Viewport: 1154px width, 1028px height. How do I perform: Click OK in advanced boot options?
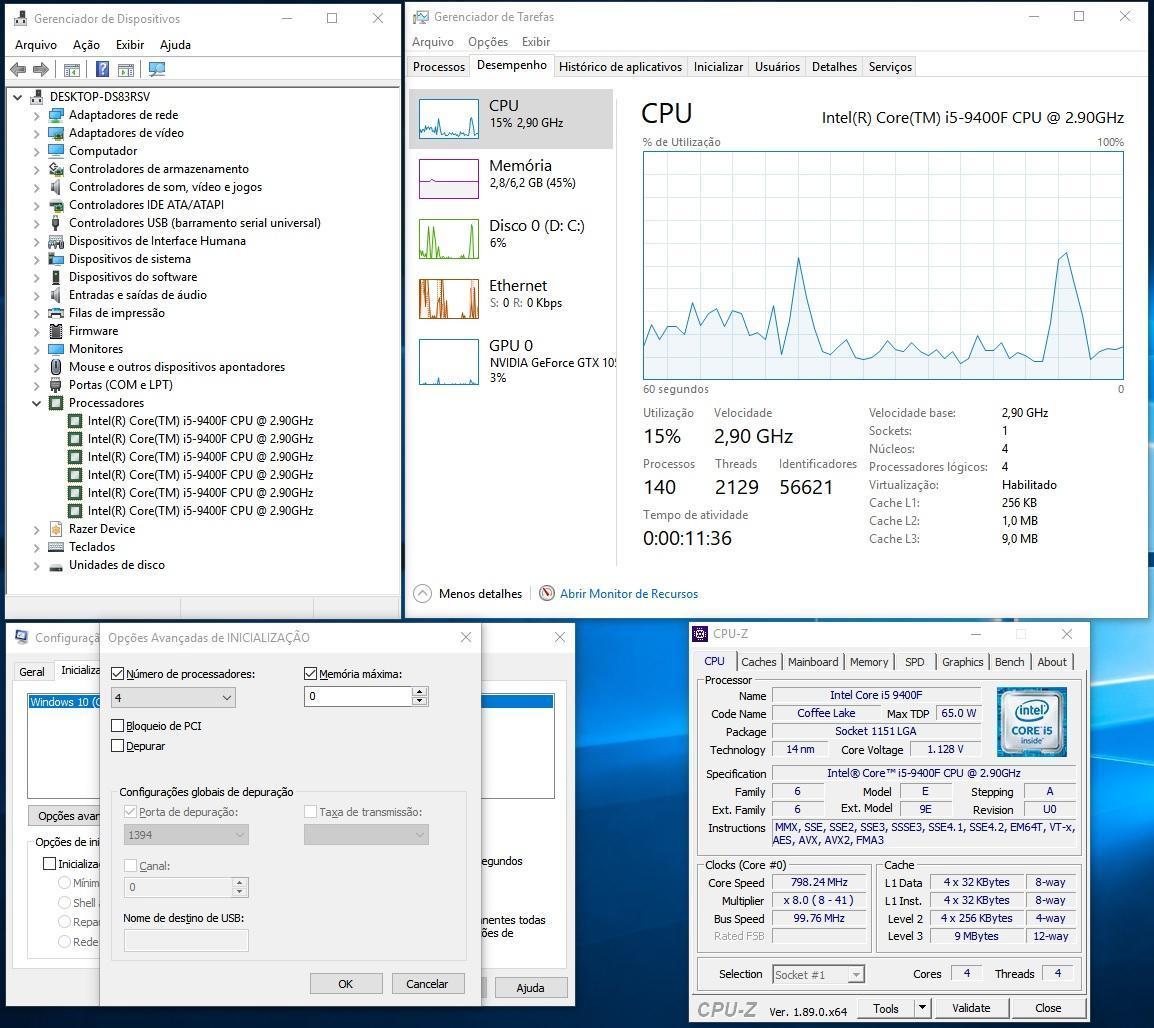coord(346,984)
